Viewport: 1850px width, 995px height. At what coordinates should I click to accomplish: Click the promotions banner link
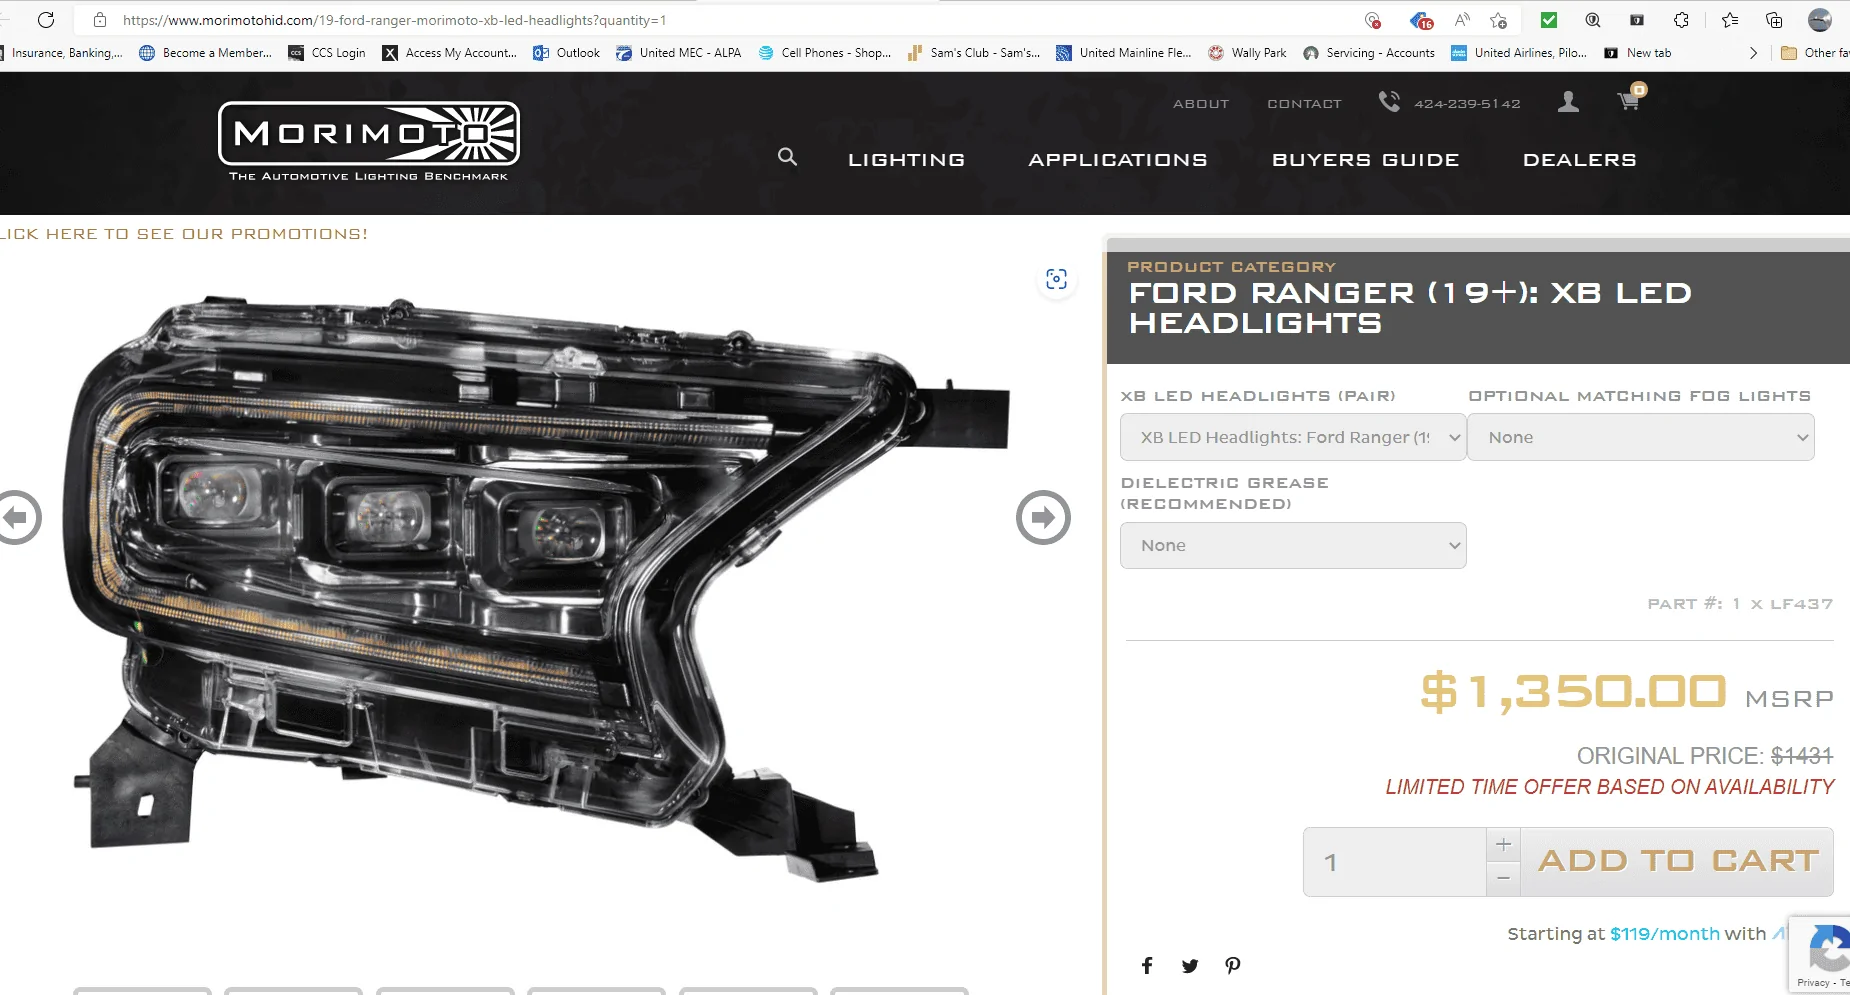coord(184,234)
